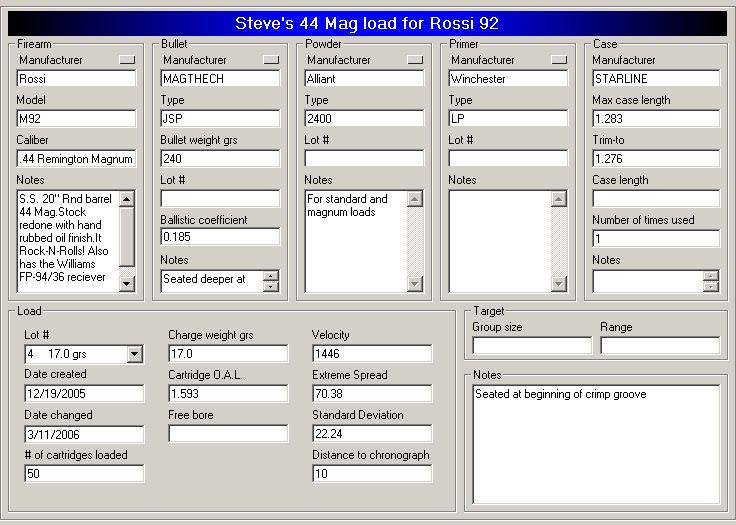Click empty Free bore field
This screenshot has width=736, height=525.
tap(228, 433)
